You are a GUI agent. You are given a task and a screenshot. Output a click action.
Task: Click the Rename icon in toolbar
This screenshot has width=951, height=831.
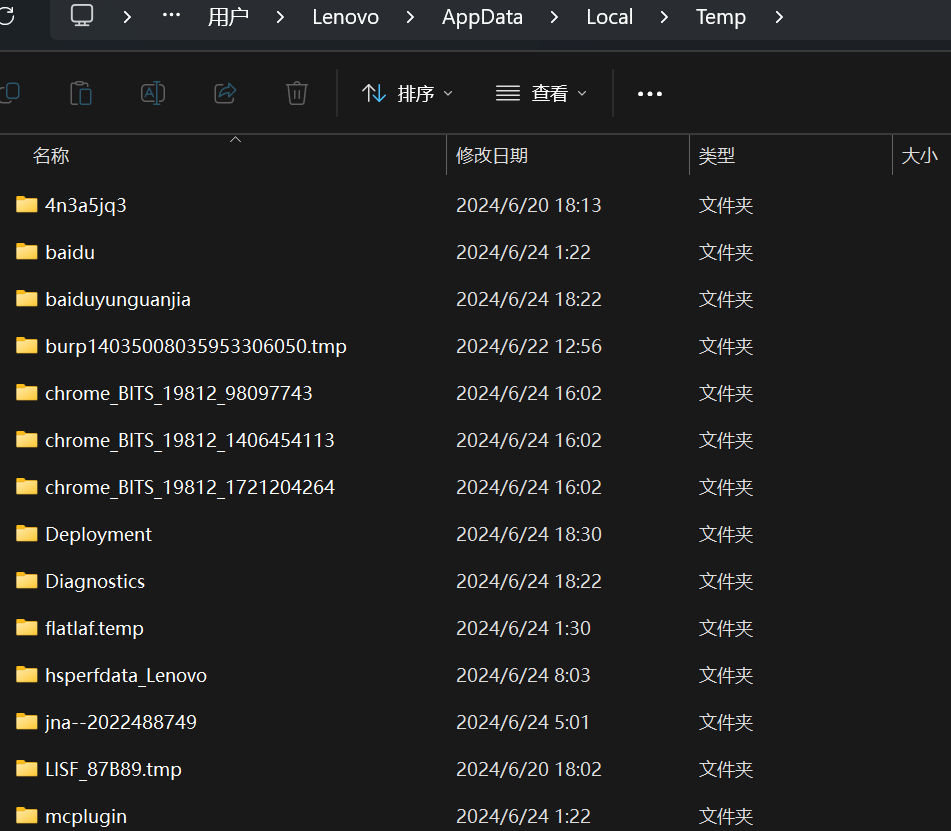click(x=153, y=93)
